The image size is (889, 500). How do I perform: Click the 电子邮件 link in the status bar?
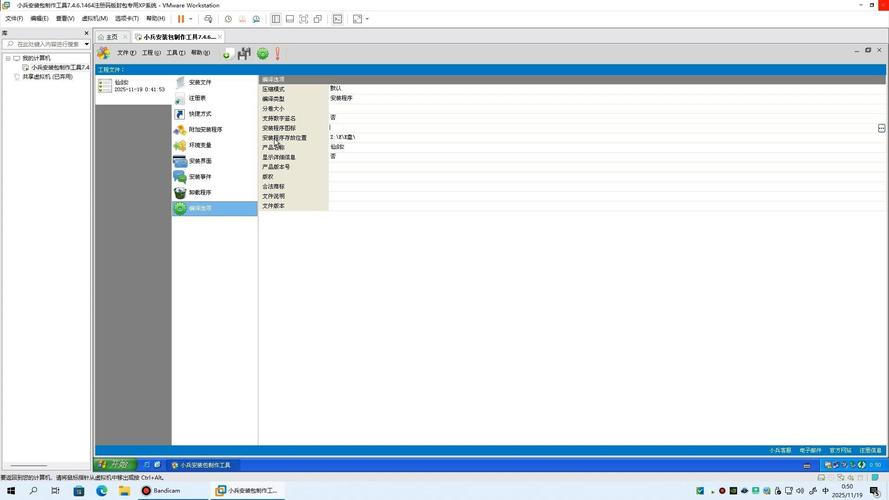(810, 450)
